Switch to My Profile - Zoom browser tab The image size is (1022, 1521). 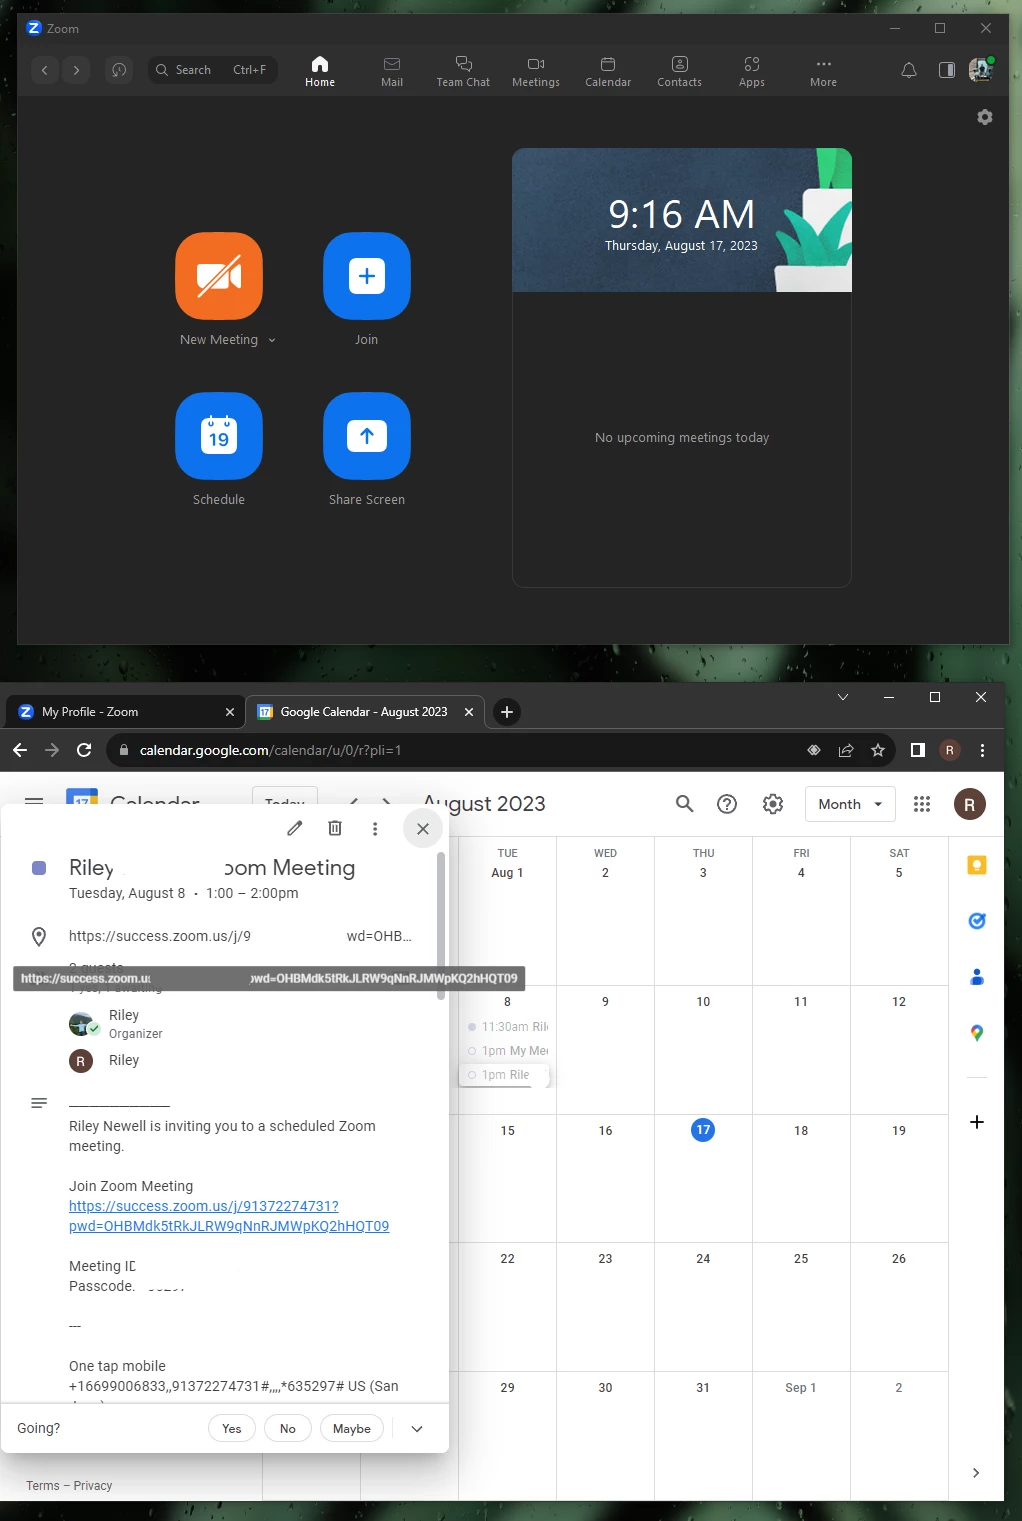[x=126, y=712]
